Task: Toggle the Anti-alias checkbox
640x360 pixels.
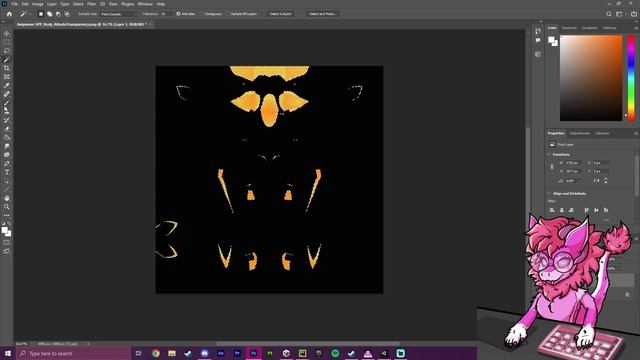Action: coord(178,14)
